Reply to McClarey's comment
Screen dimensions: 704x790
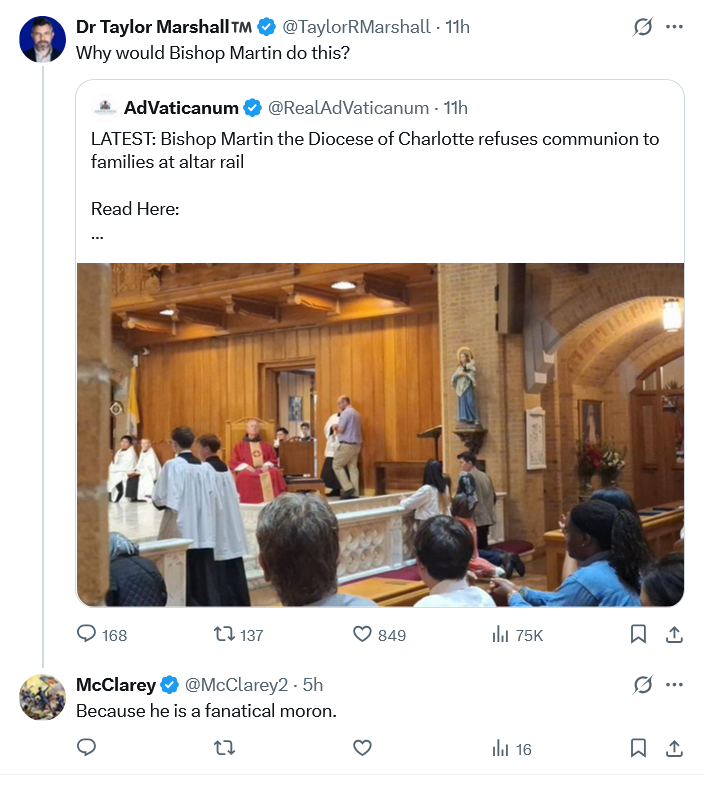pyautogui.click(x=88, y=748)
